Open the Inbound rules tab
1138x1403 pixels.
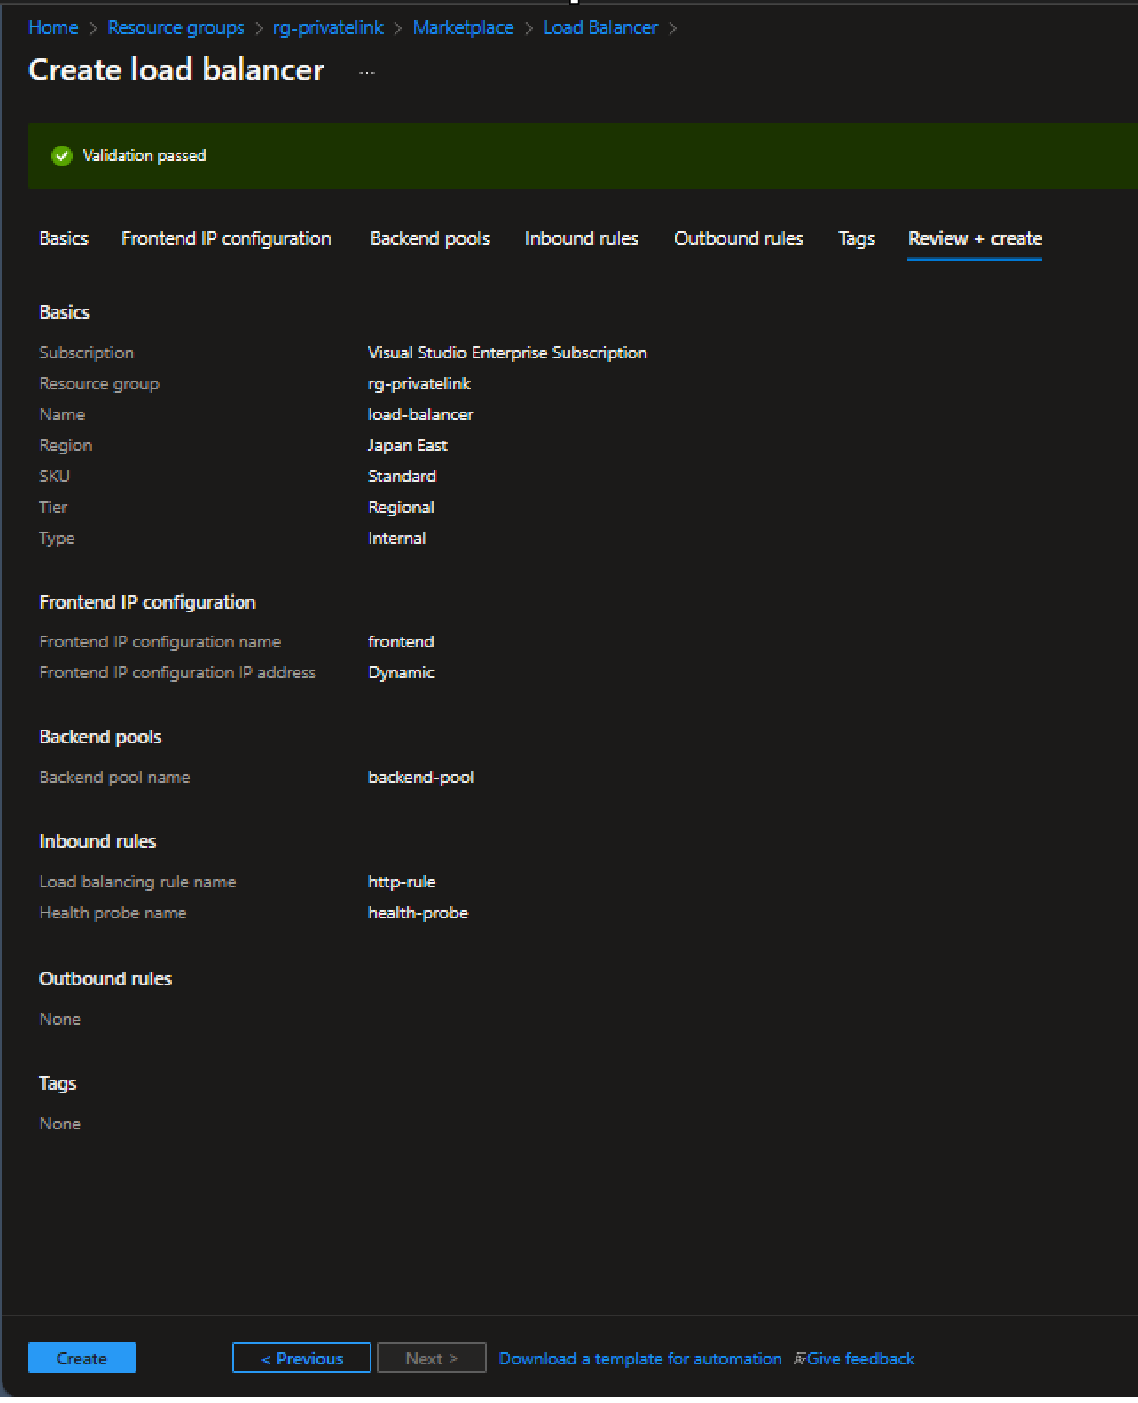(581, 238)
